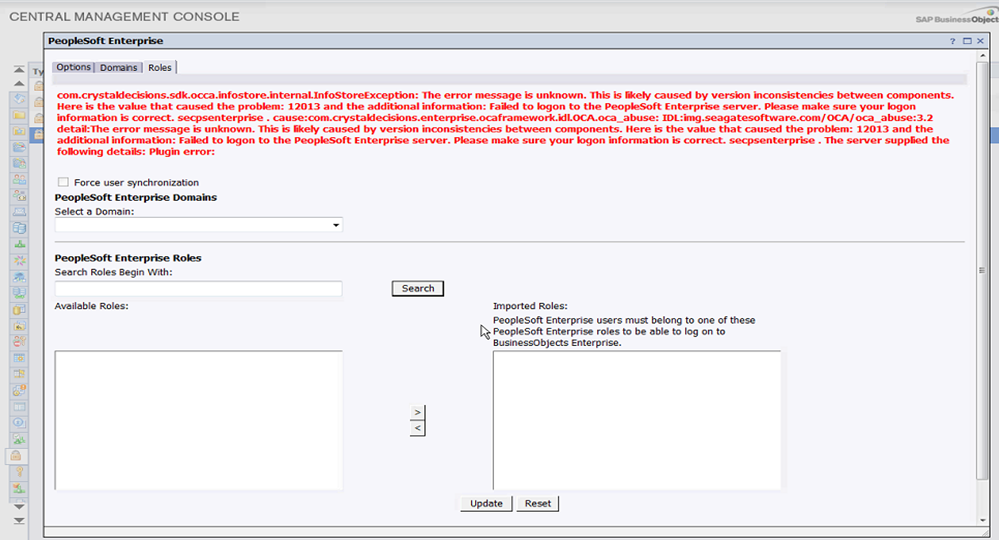
Task: Open the multicolored starburst sidebar icon
Action: click(19, 260)
